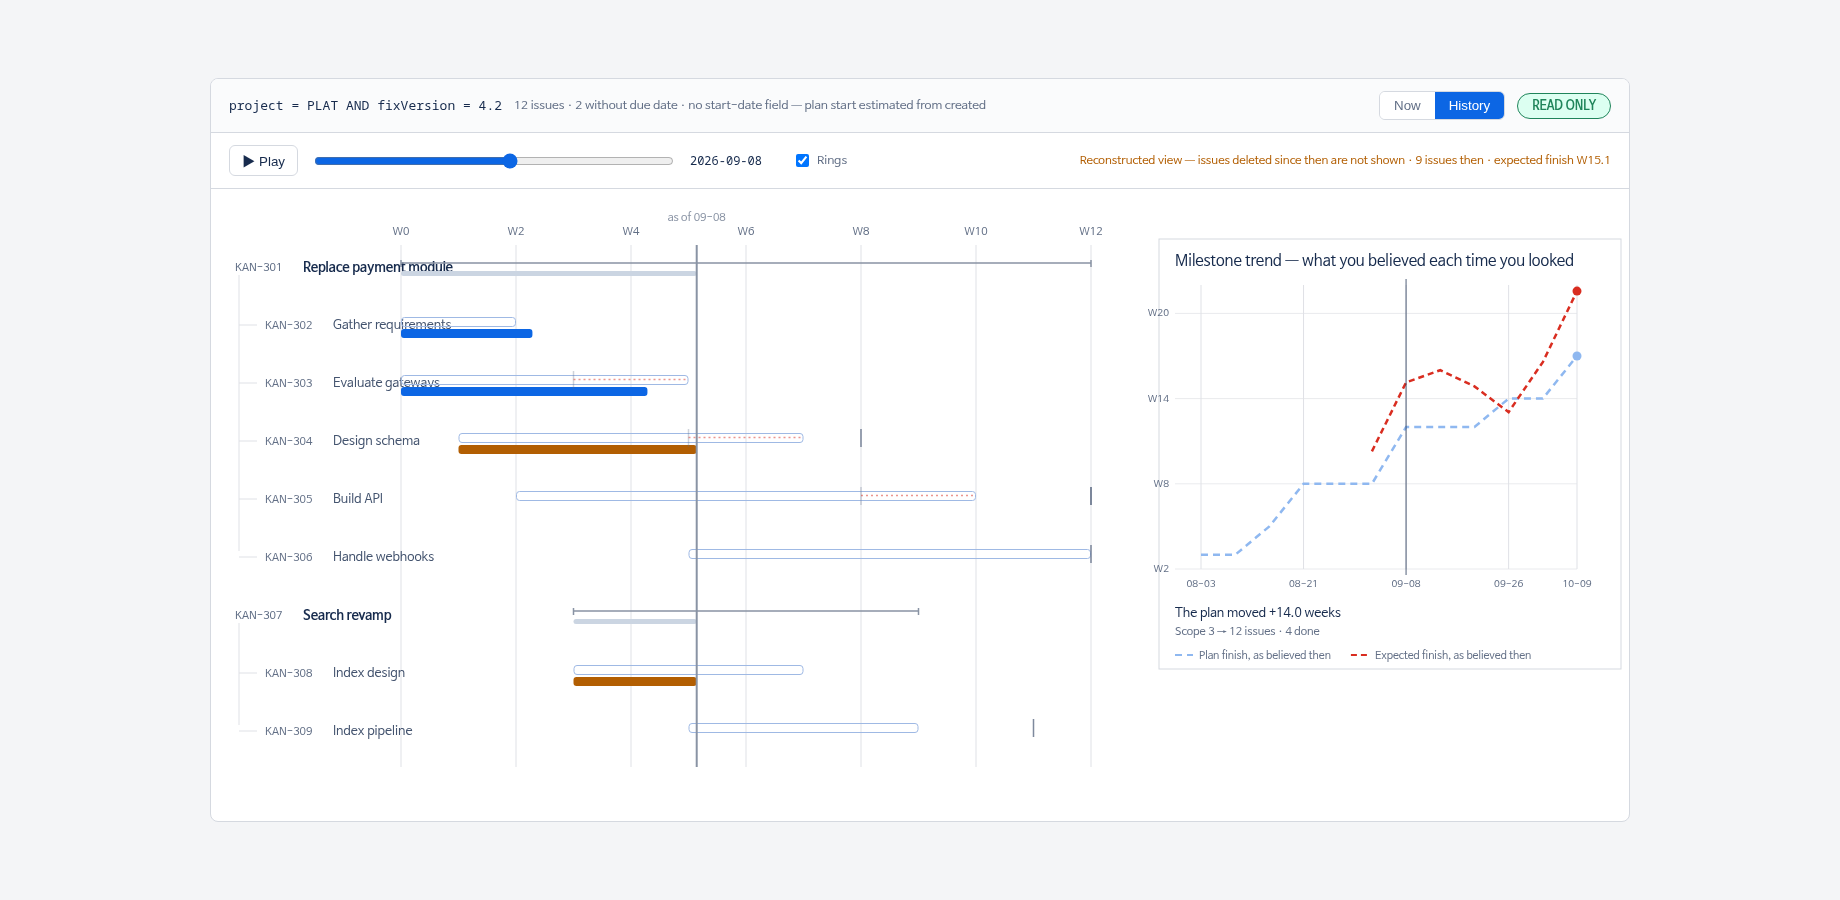Select the KAN-308 issue key

[288, 673]
